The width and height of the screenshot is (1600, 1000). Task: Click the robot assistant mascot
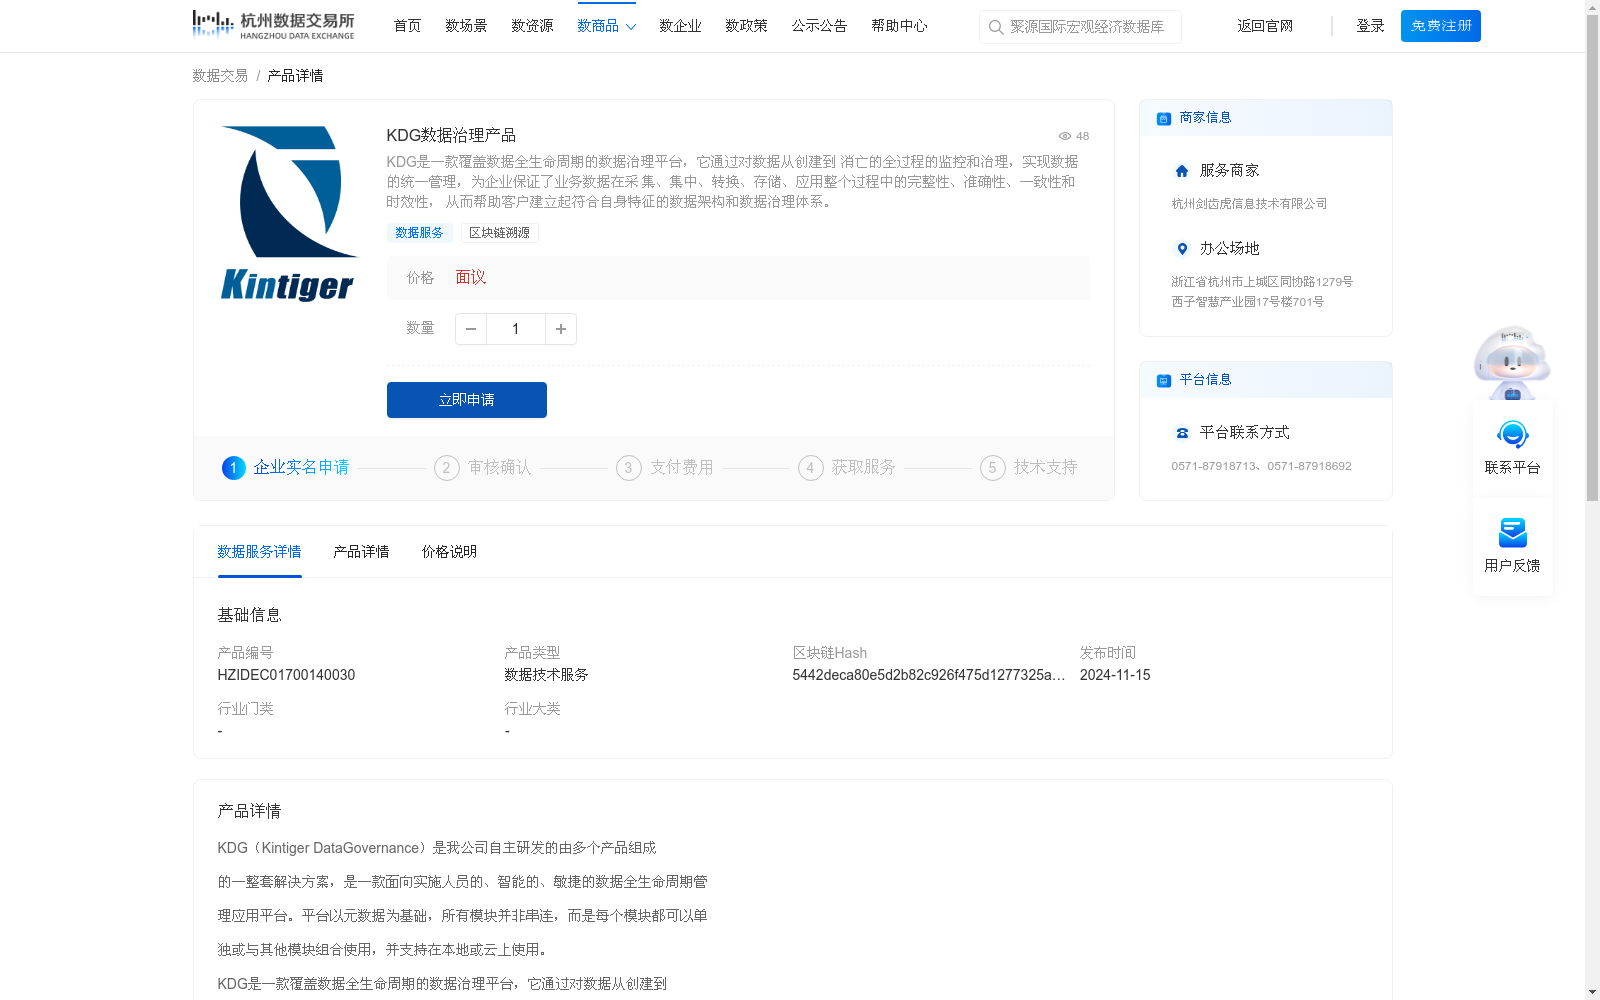tap(1512, 363)
